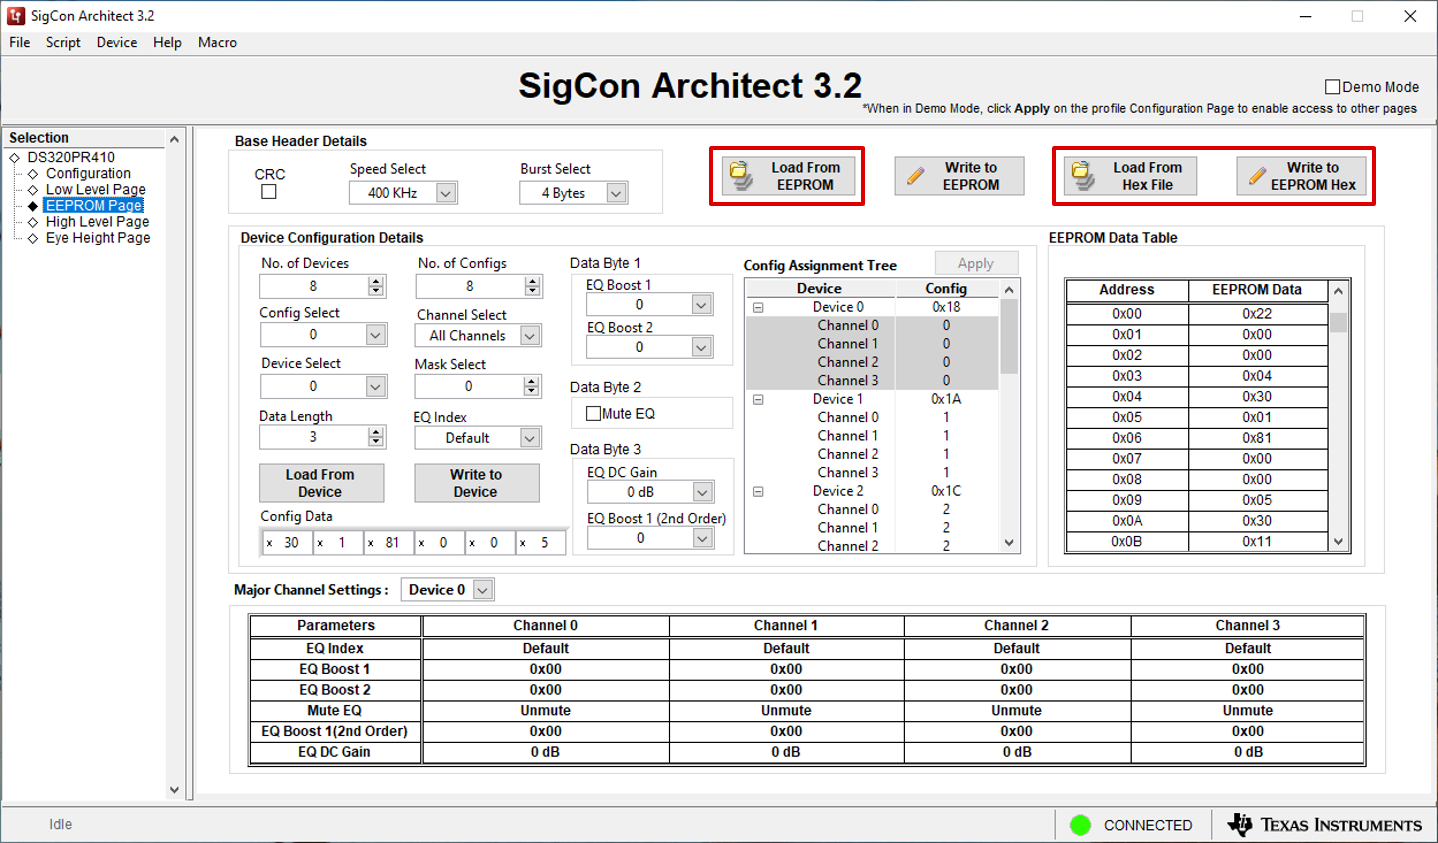Collapse Device 0 in Config Assignment Tree
This screenshot has width=1438, height=843.
(758, 307)
